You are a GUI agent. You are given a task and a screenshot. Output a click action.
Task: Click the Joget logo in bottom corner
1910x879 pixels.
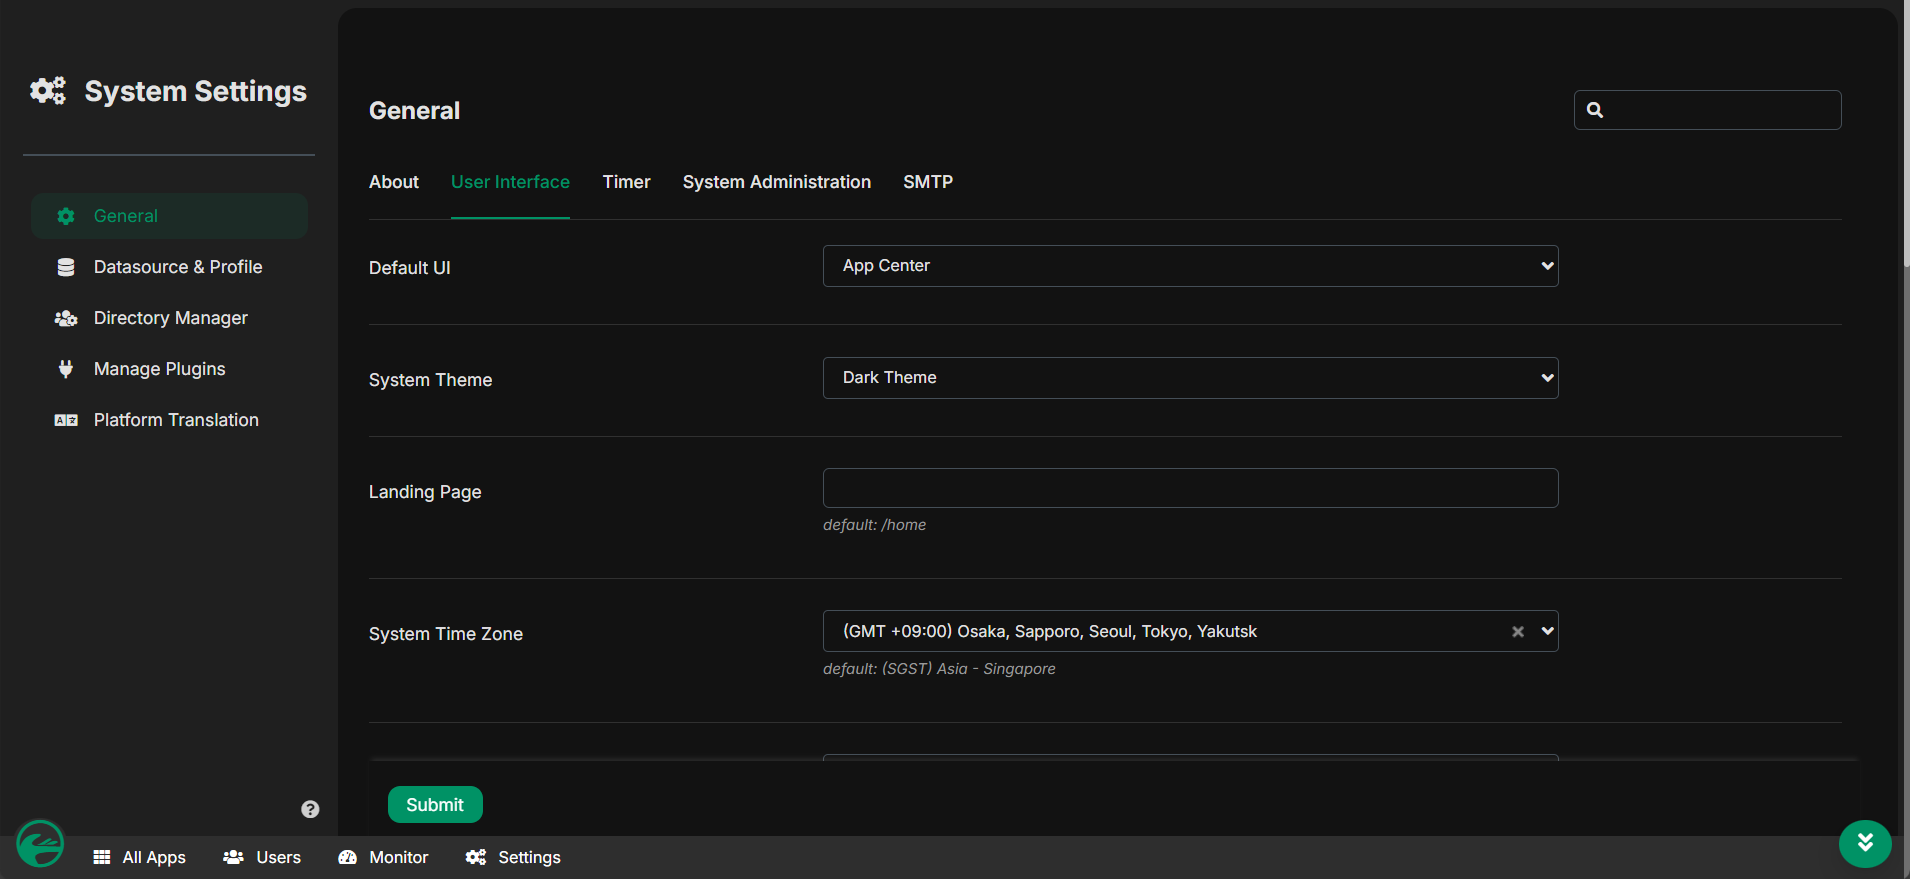pyautogui.click(x=41, y=844)
